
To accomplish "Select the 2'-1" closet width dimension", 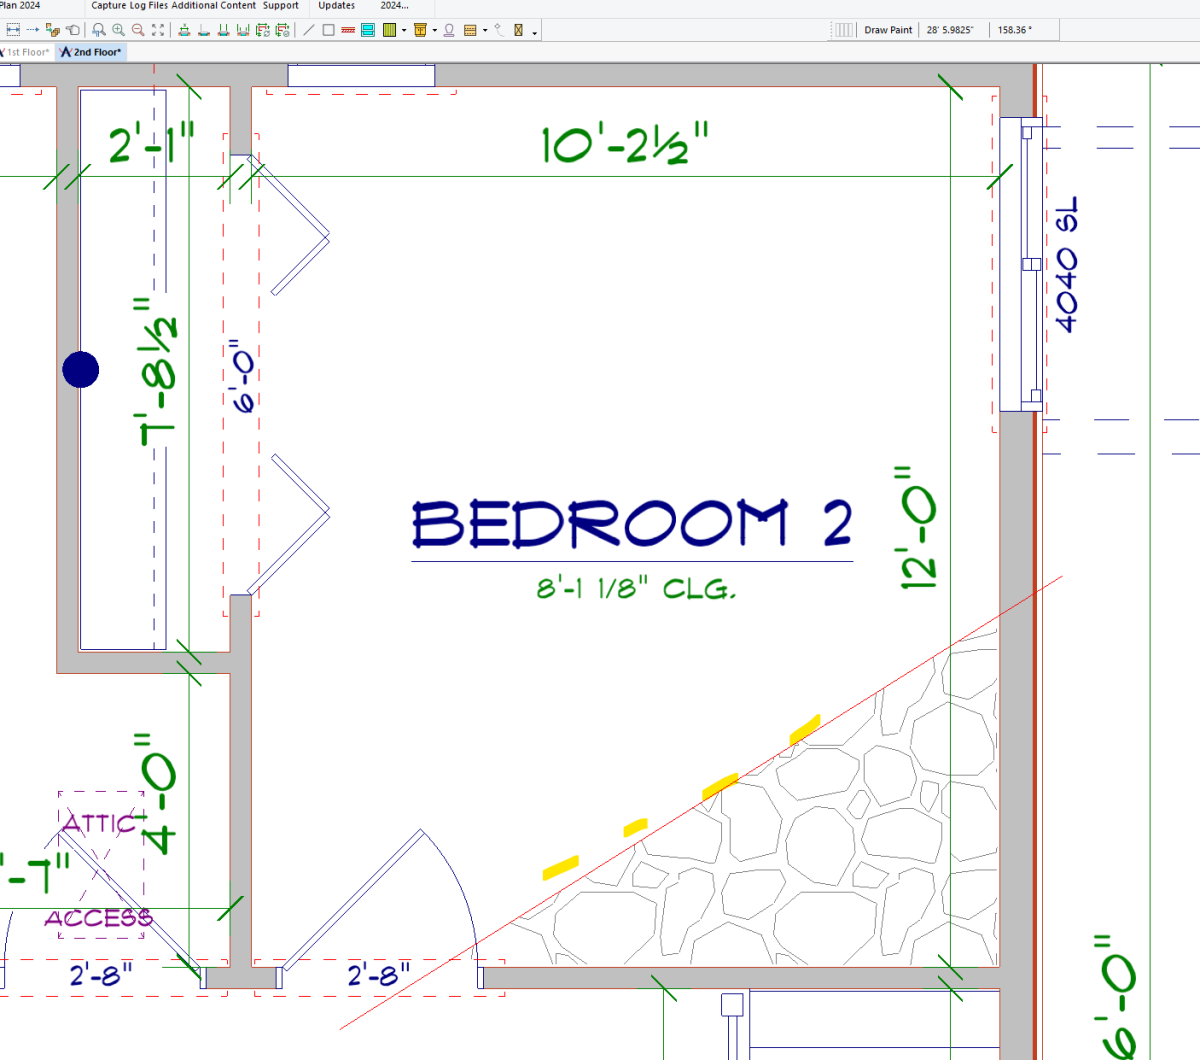I will (x=151, y=143).
